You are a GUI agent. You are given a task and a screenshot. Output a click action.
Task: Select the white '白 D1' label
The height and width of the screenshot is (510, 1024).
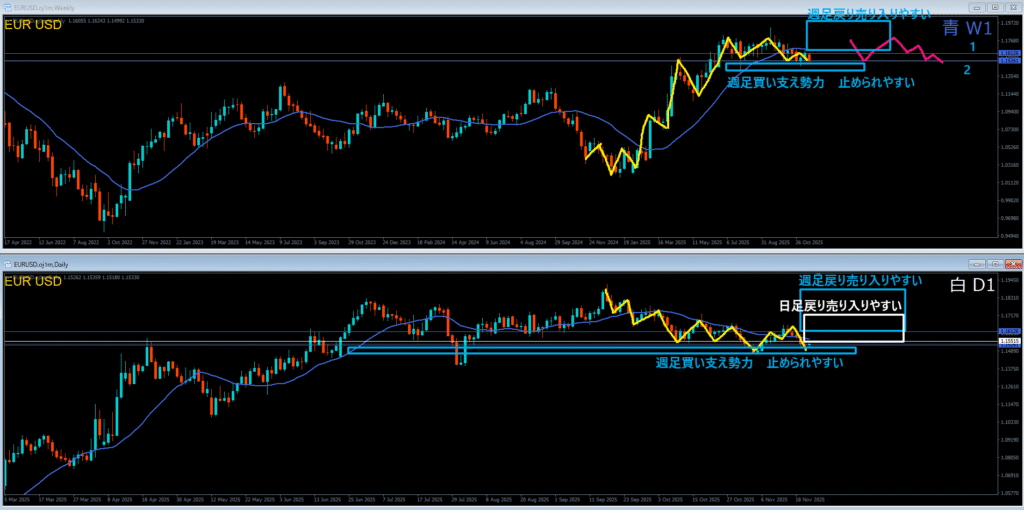point(972,284)
